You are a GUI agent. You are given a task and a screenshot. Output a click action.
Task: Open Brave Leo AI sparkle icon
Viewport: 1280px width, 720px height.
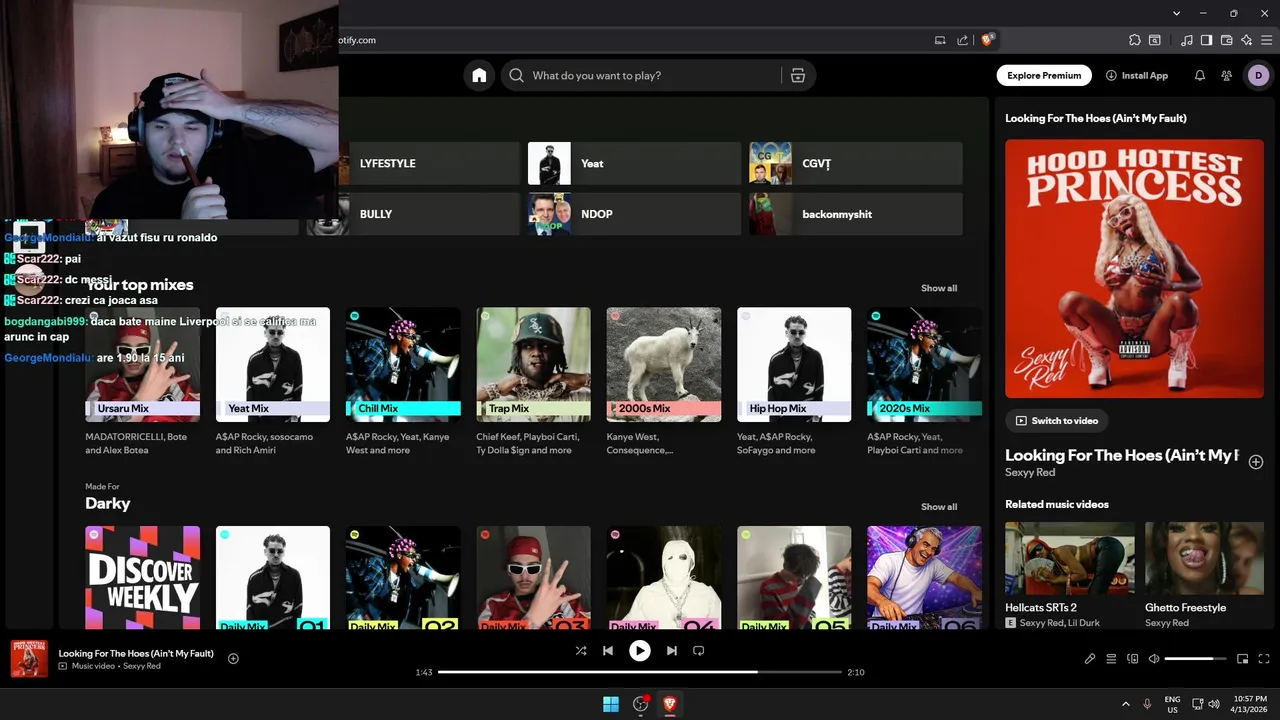[x=1246, y=40]
